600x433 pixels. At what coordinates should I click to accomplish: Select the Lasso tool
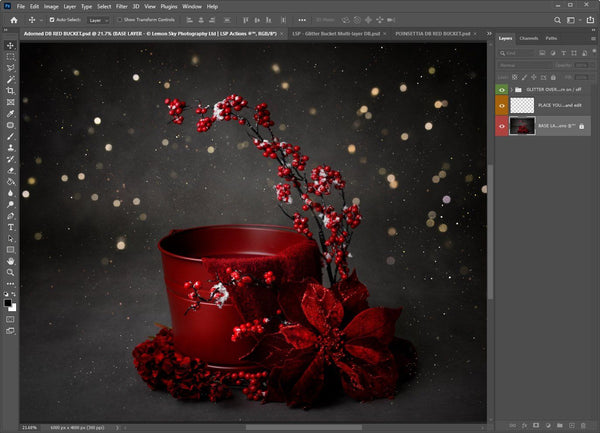pyautogui.click(x=10, y=68)
